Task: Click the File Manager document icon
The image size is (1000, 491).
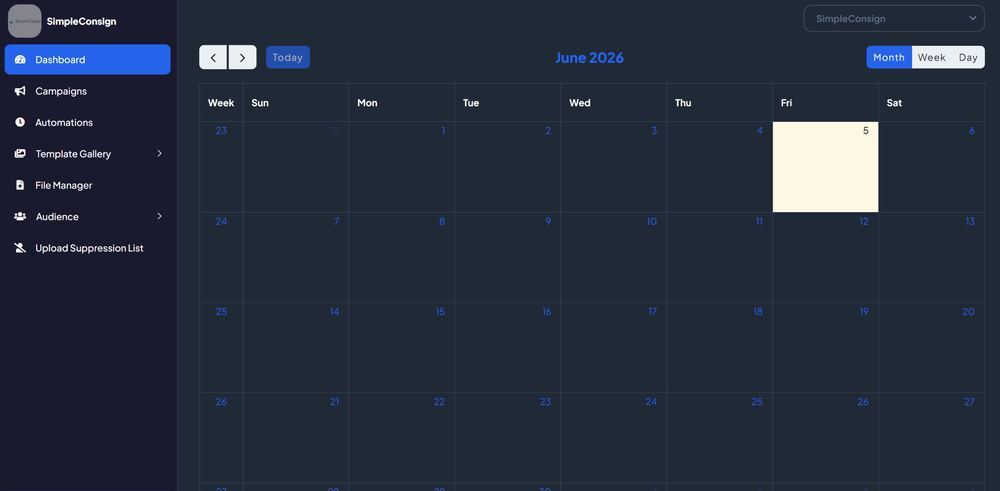Action: (20, 185)
